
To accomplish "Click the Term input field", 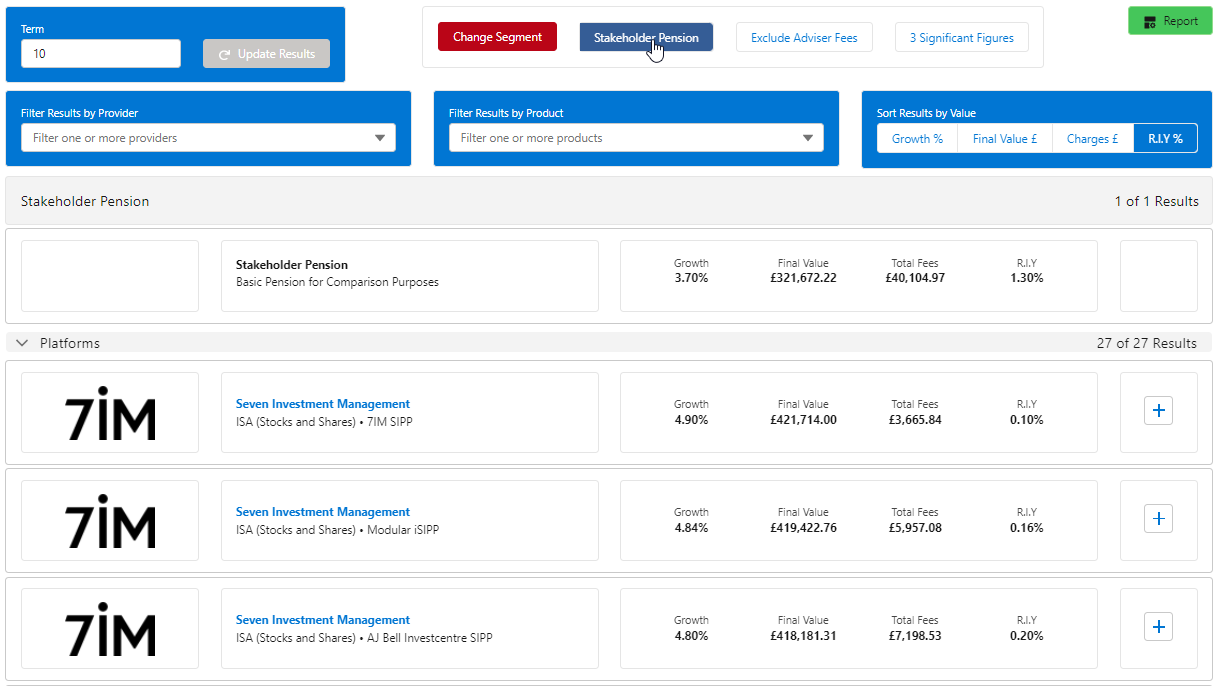I will (101, 54).
